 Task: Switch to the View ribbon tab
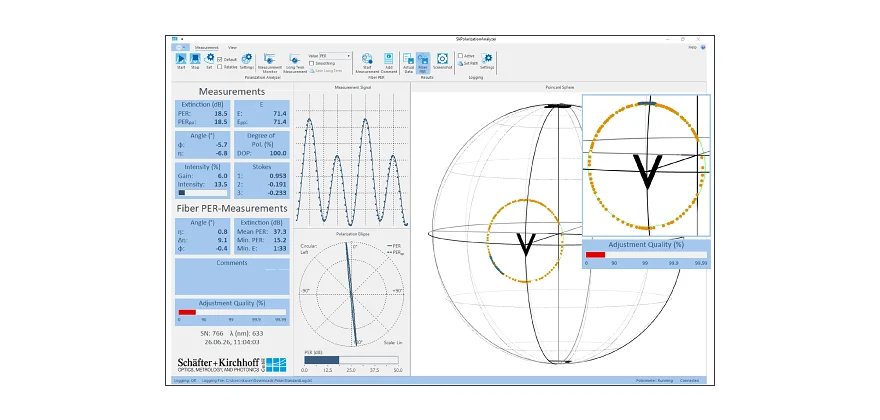pos(232,47)
